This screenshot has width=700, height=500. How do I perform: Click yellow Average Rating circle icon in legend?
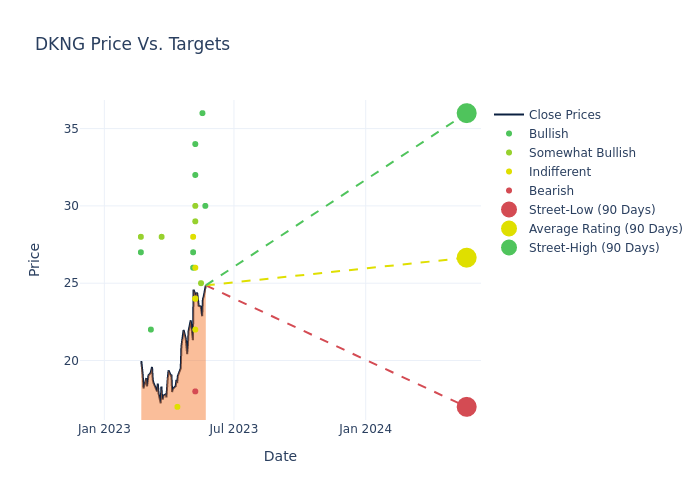(x=509, y=229)
